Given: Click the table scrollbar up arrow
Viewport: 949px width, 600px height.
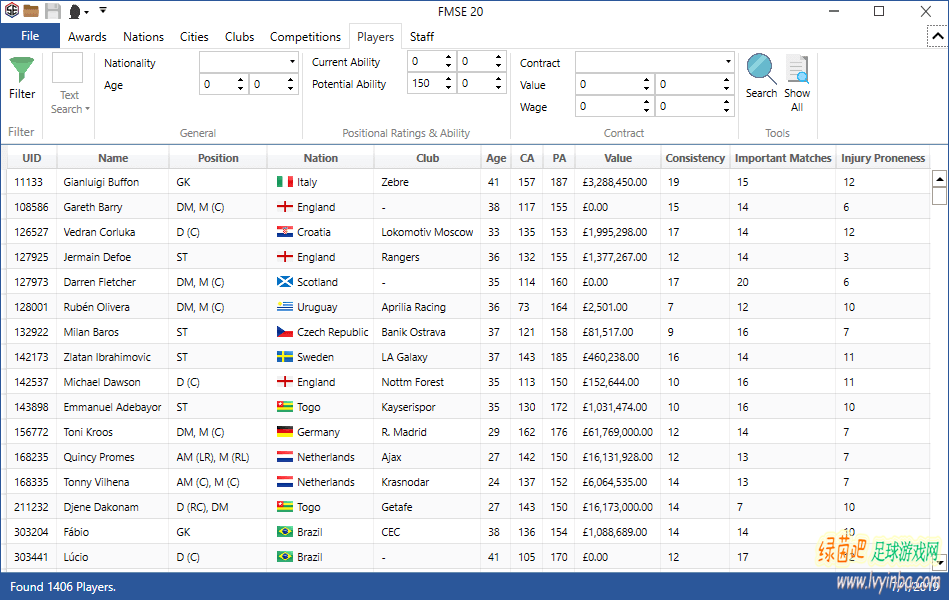Looking at the screenshot, I should tap(939, 179).
